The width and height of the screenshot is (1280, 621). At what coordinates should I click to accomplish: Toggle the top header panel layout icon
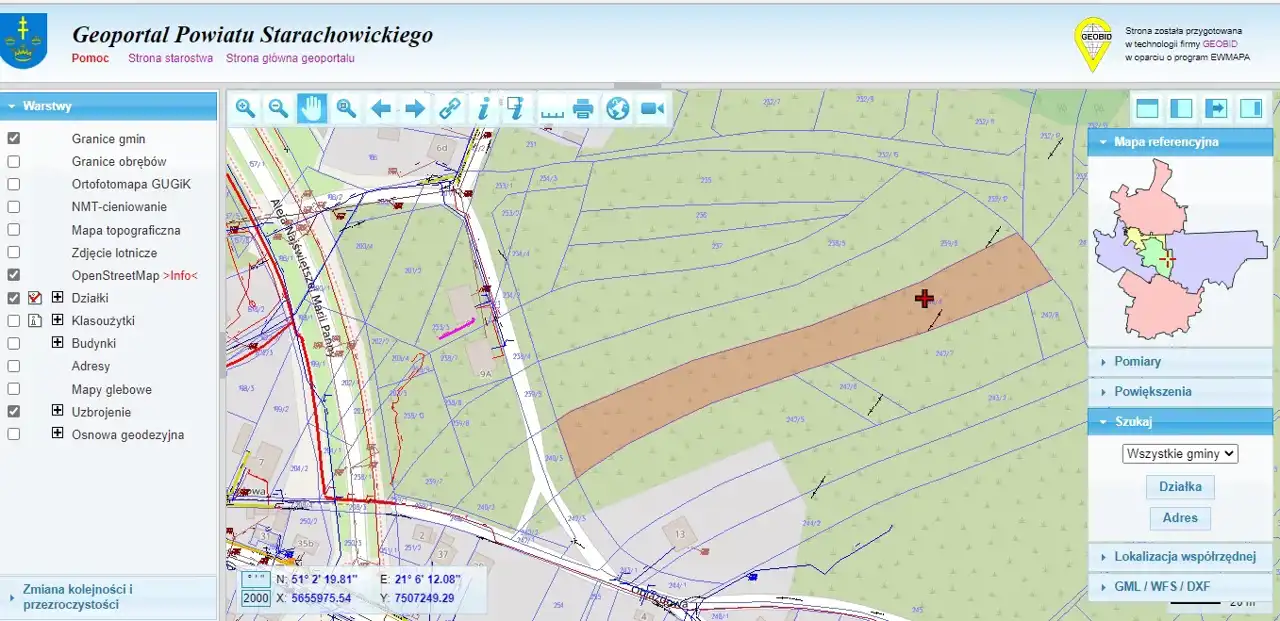point(1147,108)
